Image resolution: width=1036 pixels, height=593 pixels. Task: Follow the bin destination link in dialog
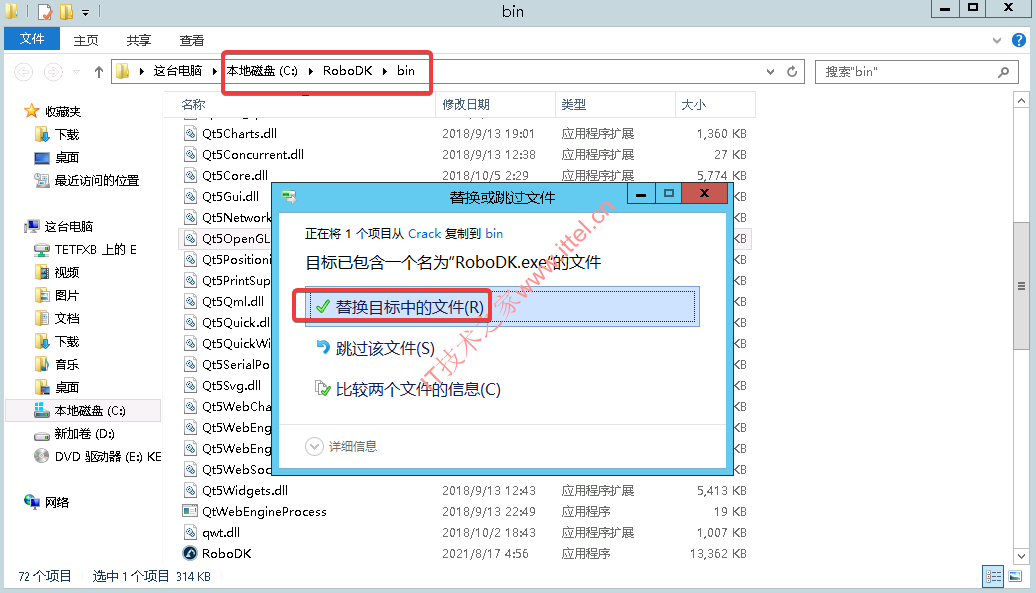coord(494,234)
